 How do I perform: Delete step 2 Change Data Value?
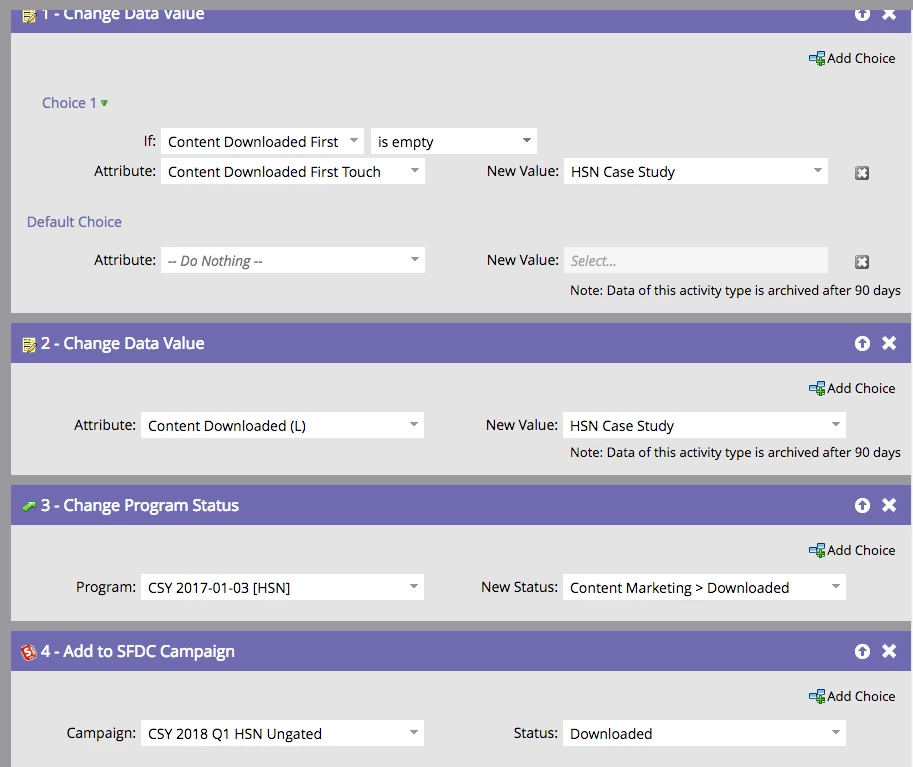889,343
